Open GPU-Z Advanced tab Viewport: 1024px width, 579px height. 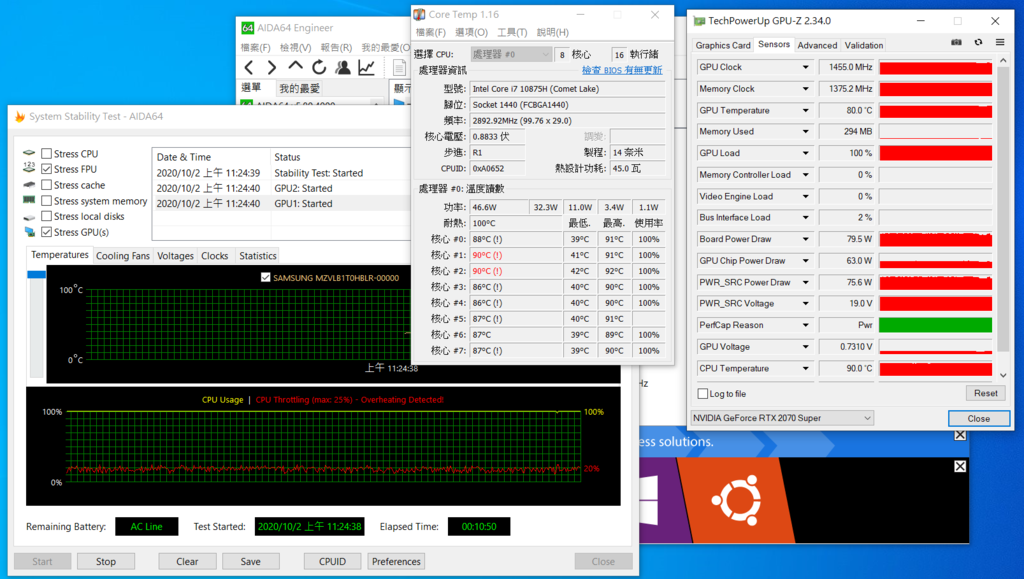817,45
